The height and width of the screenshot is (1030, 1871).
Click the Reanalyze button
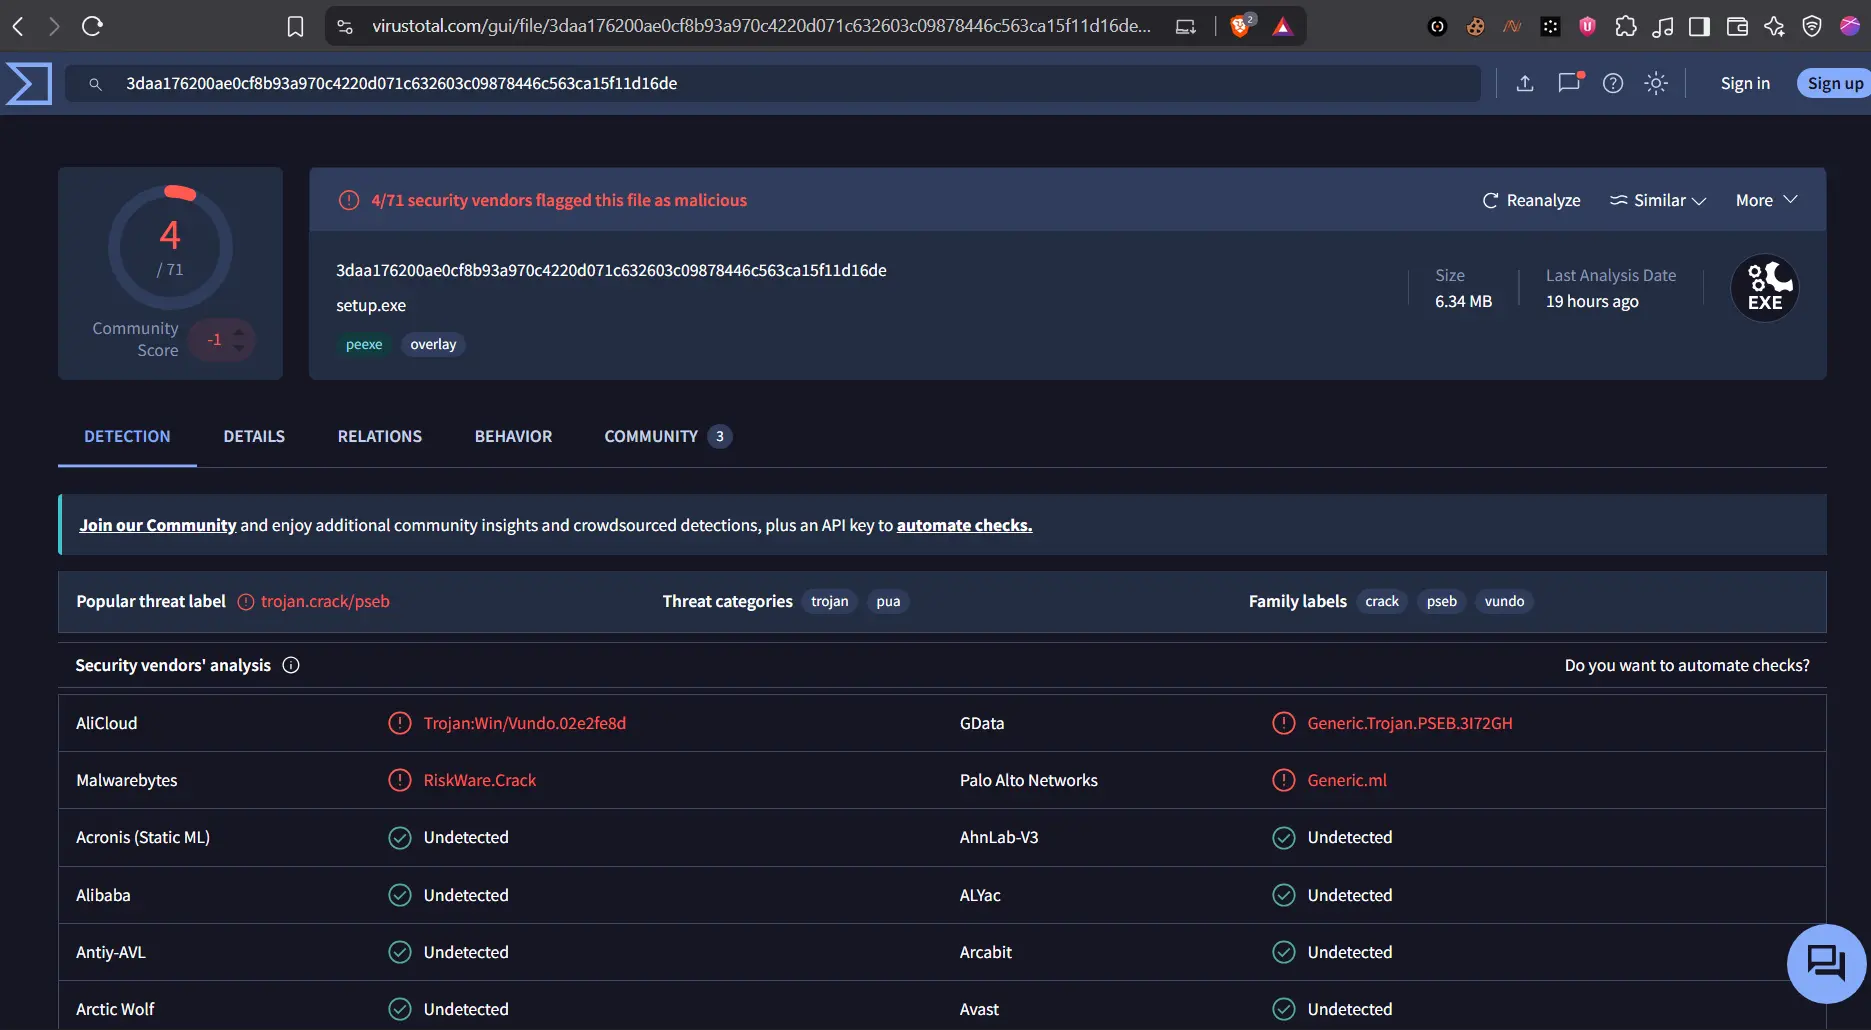pyautogui.click(x=1531, y=200)
